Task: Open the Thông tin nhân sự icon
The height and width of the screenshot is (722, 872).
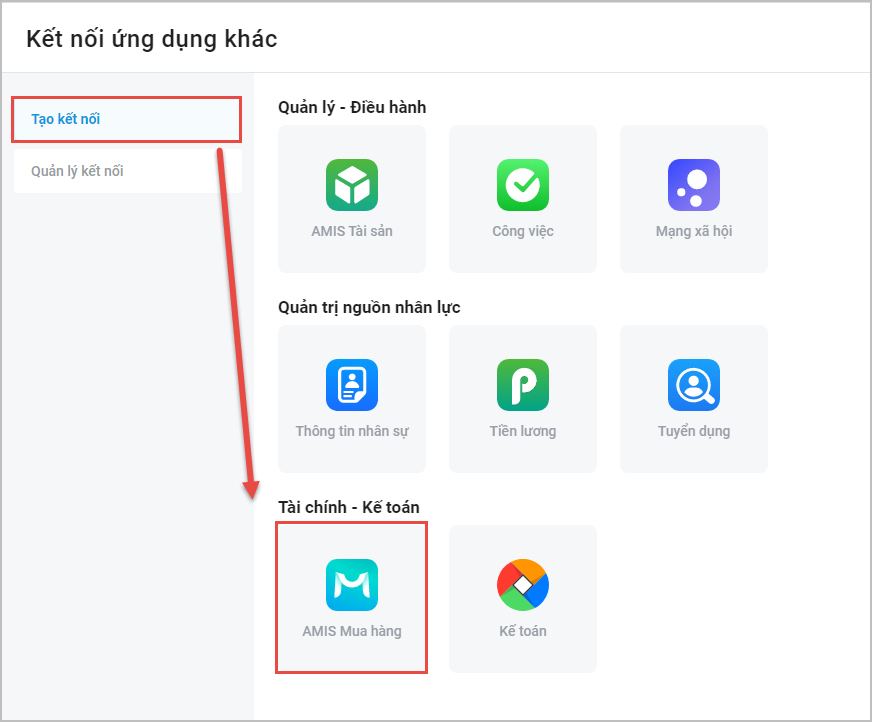Action: (x=351, y=385)
